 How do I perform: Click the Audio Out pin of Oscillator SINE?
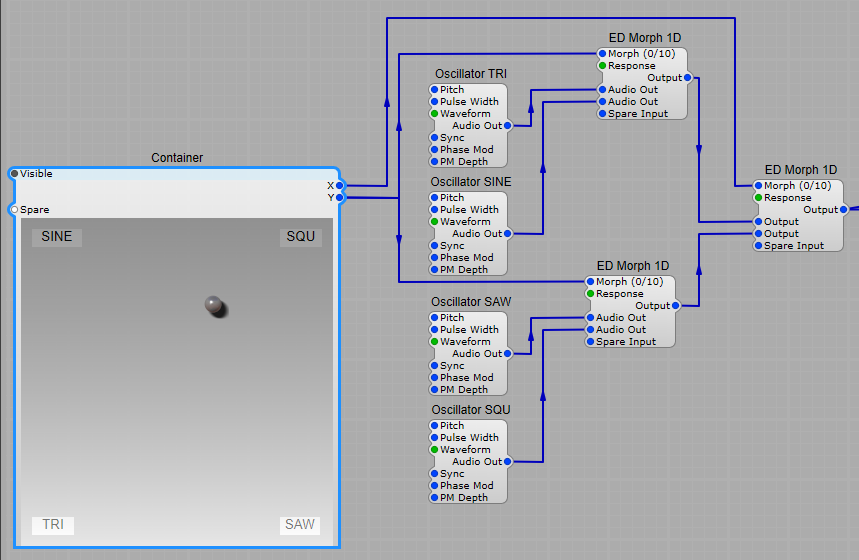[x=508, y=234]
